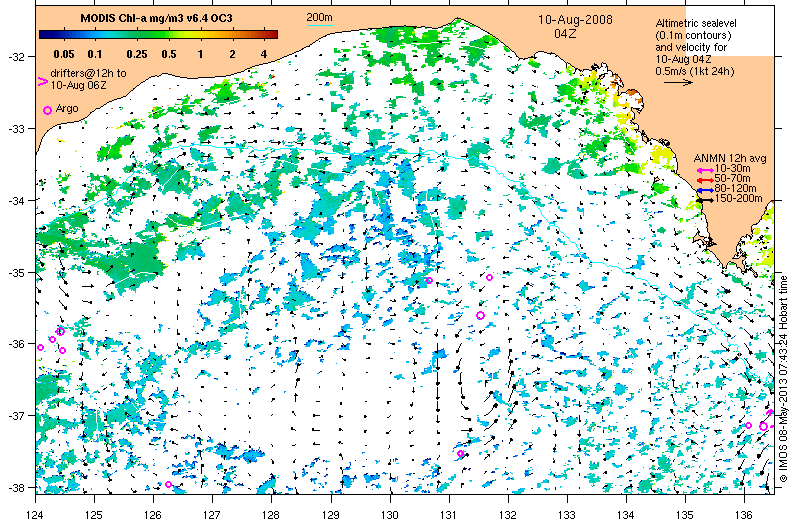The width and height of the screenshot is (800, 520).
Task: Click the longitude axis label 127
Action: point(212,514)
